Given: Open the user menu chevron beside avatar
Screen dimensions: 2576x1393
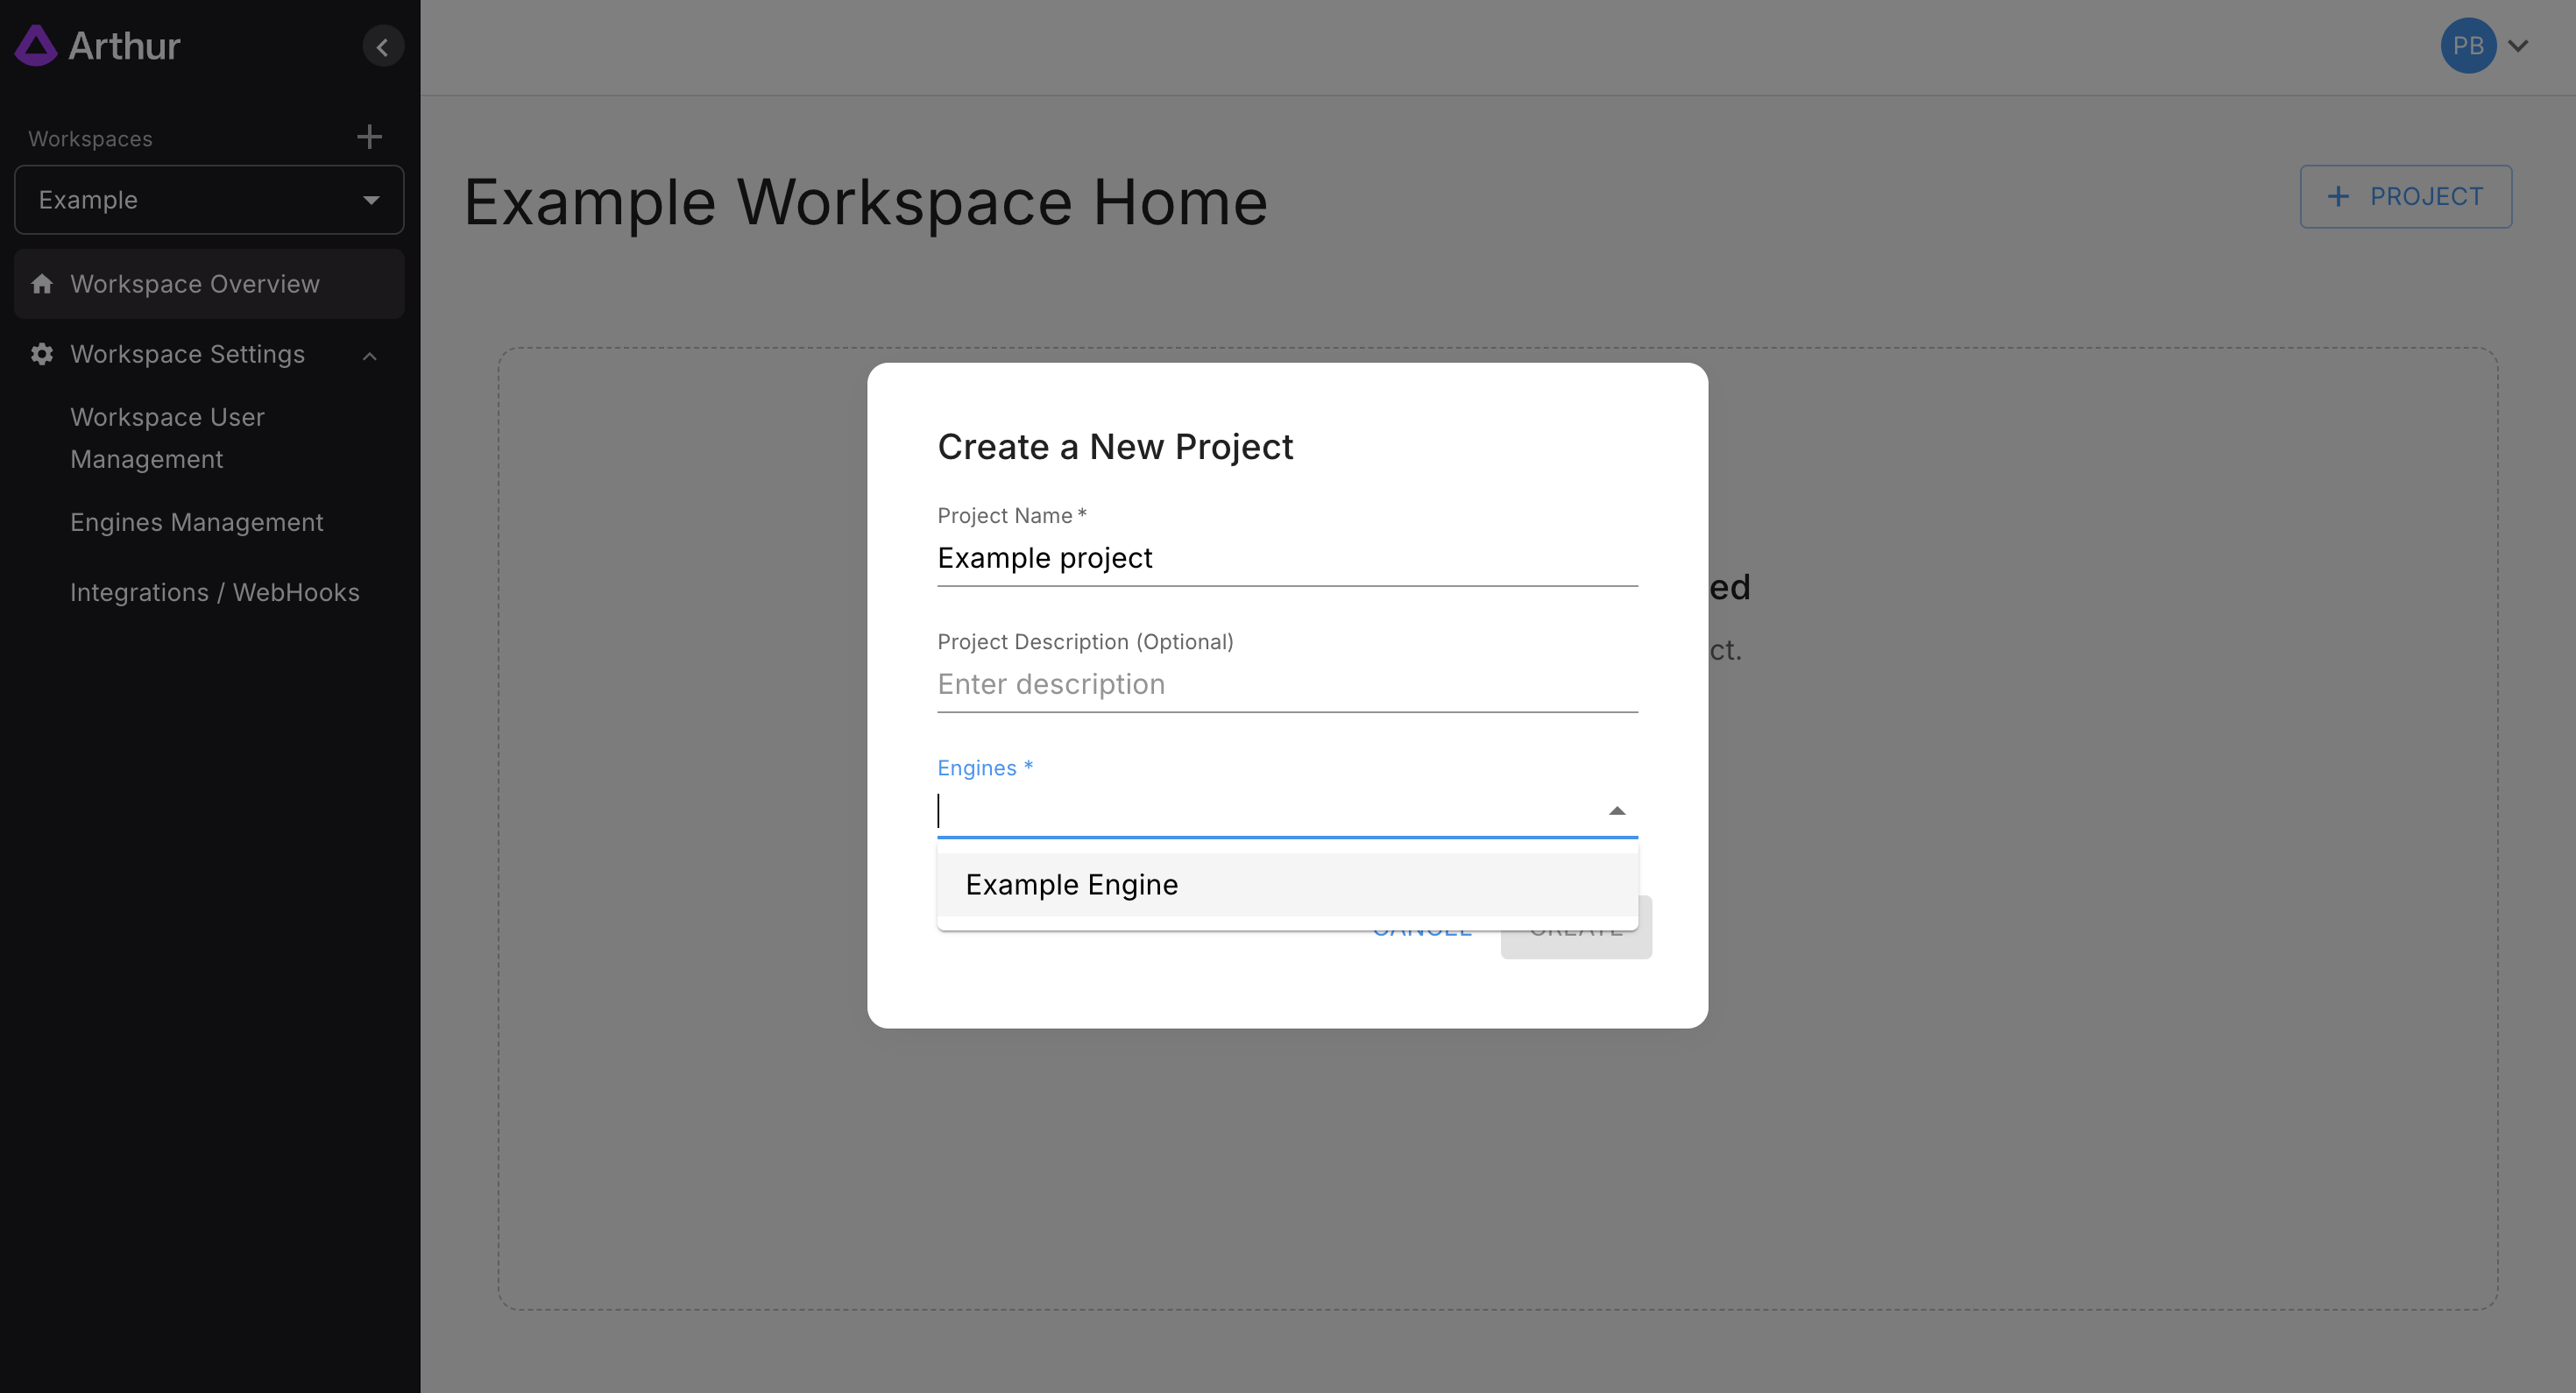Looking at the screenshot, I should pyautogui.click(x=2518, y=46).
